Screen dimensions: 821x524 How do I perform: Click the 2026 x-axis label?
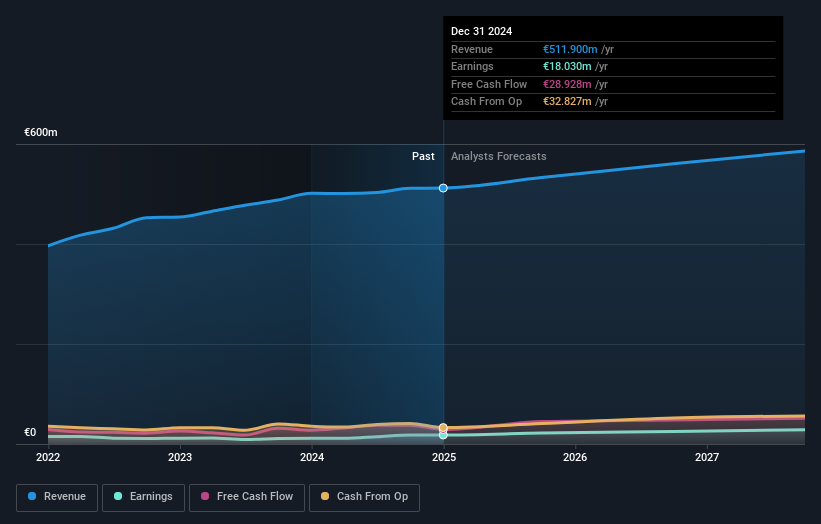[575, 457]
